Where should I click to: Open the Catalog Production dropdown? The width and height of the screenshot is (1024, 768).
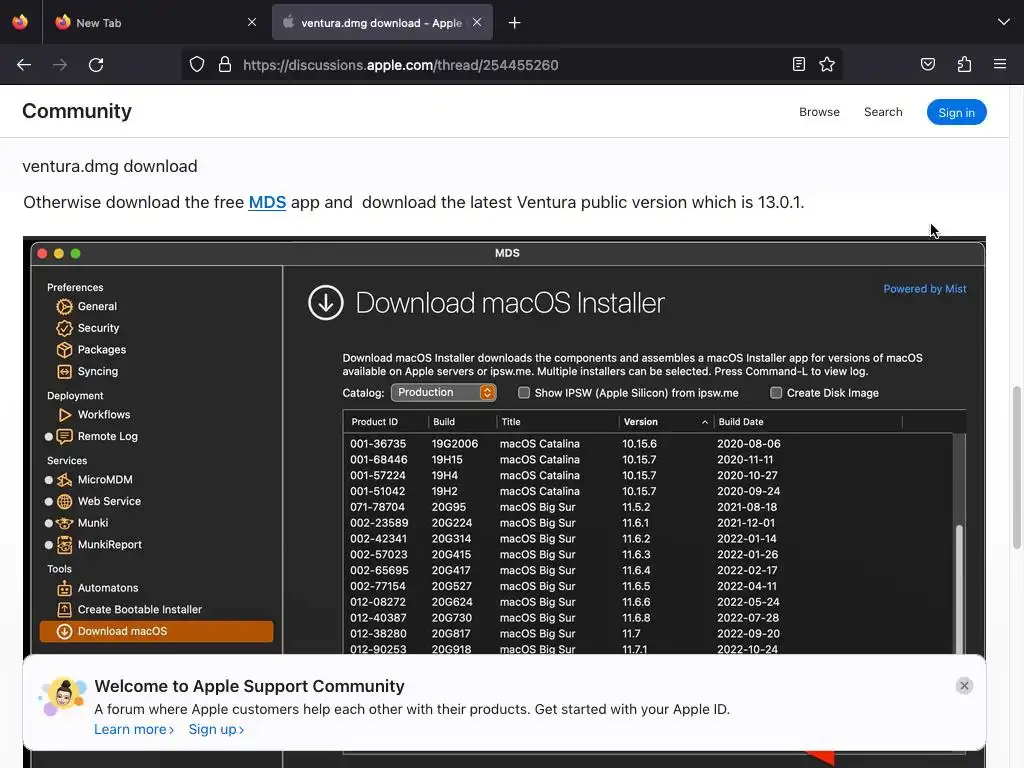(443, 392)
